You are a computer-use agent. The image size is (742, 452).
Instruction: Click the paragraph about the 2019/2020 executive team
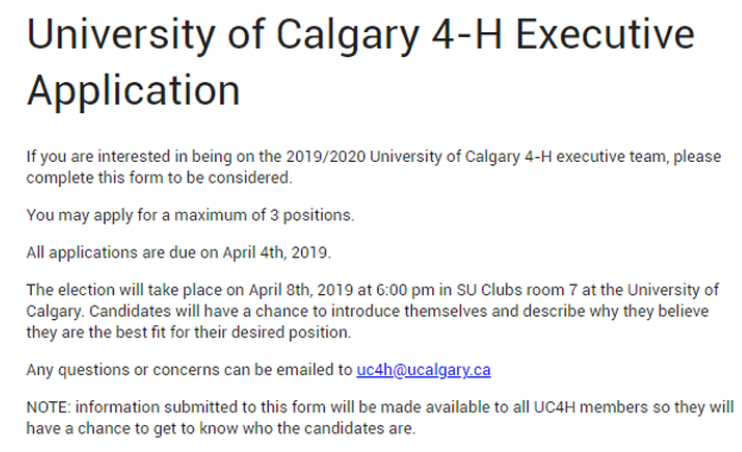pyautogui.click(x=374, y=167)
